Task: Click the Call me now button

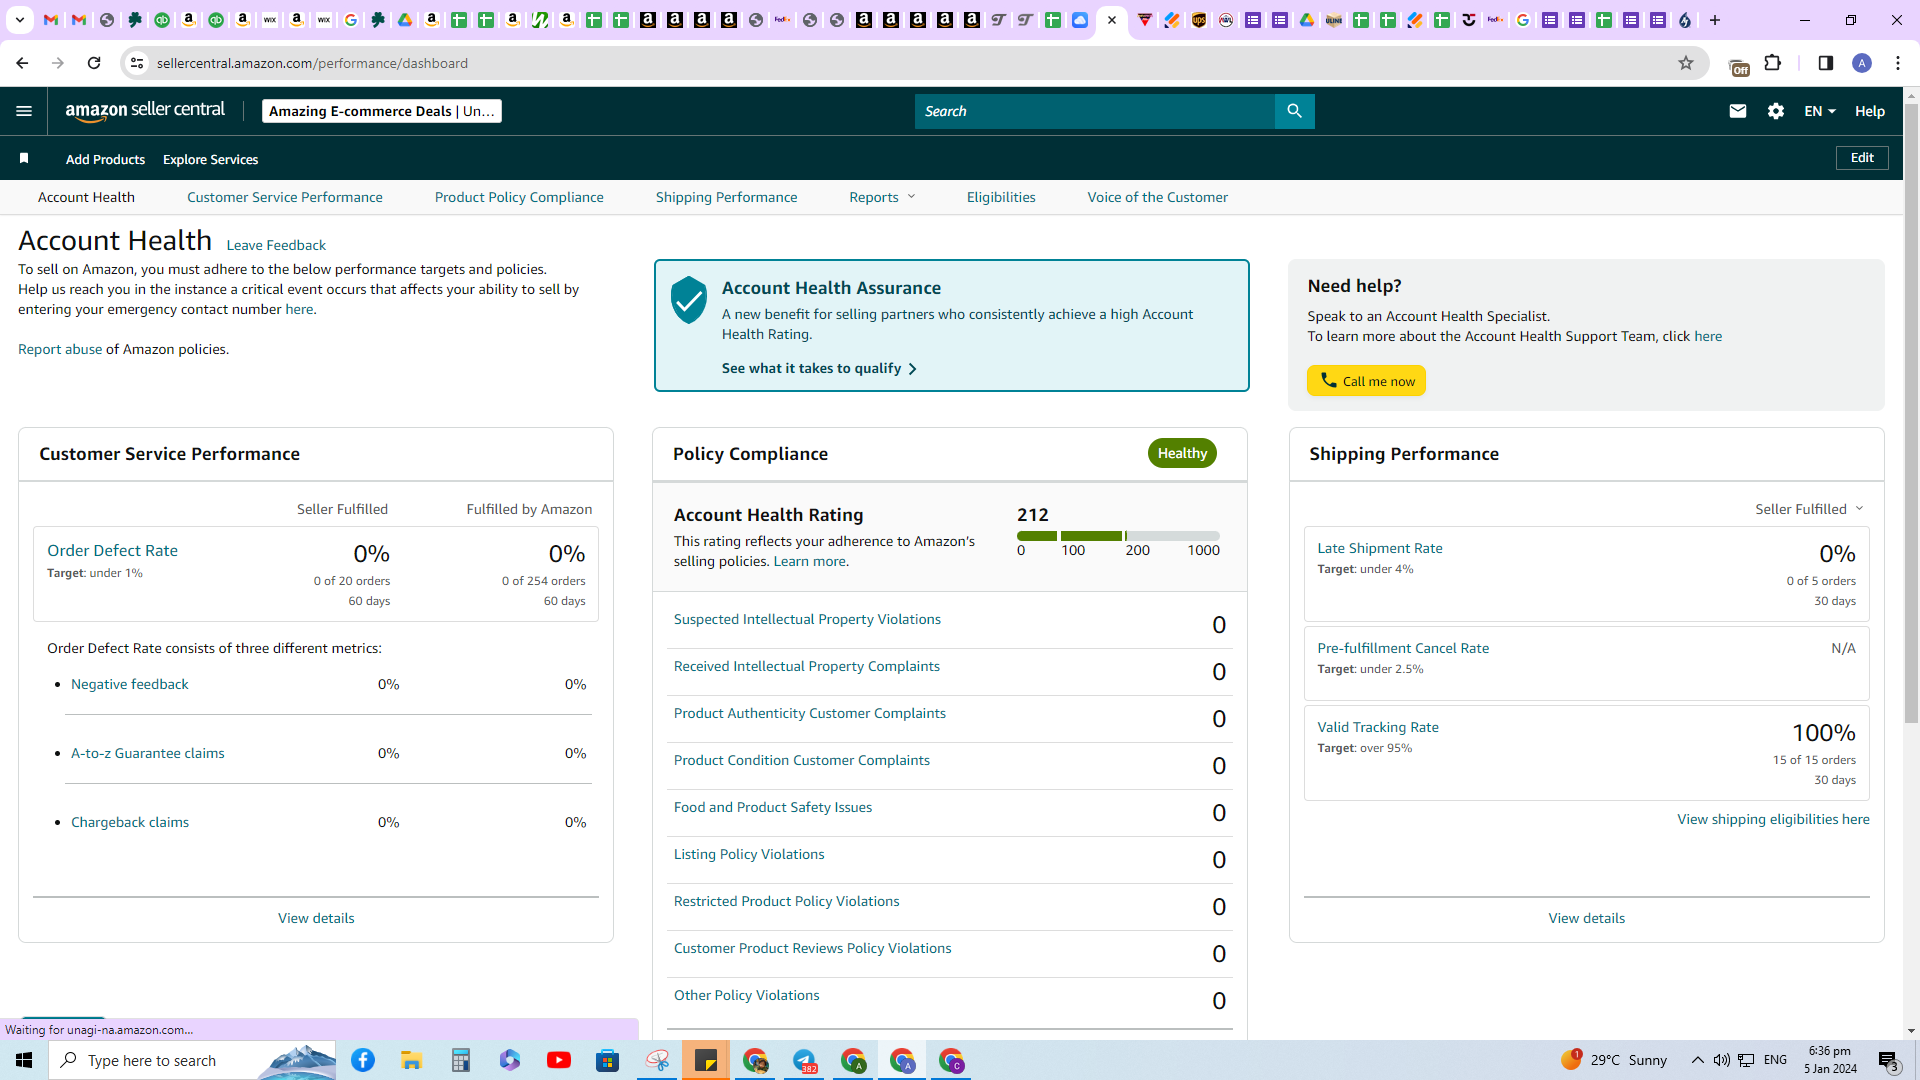Action: pos(1366,381)
